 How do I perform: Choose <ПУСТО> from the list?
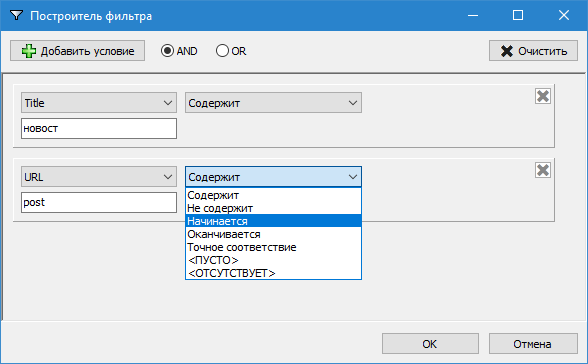pos(273,260)
